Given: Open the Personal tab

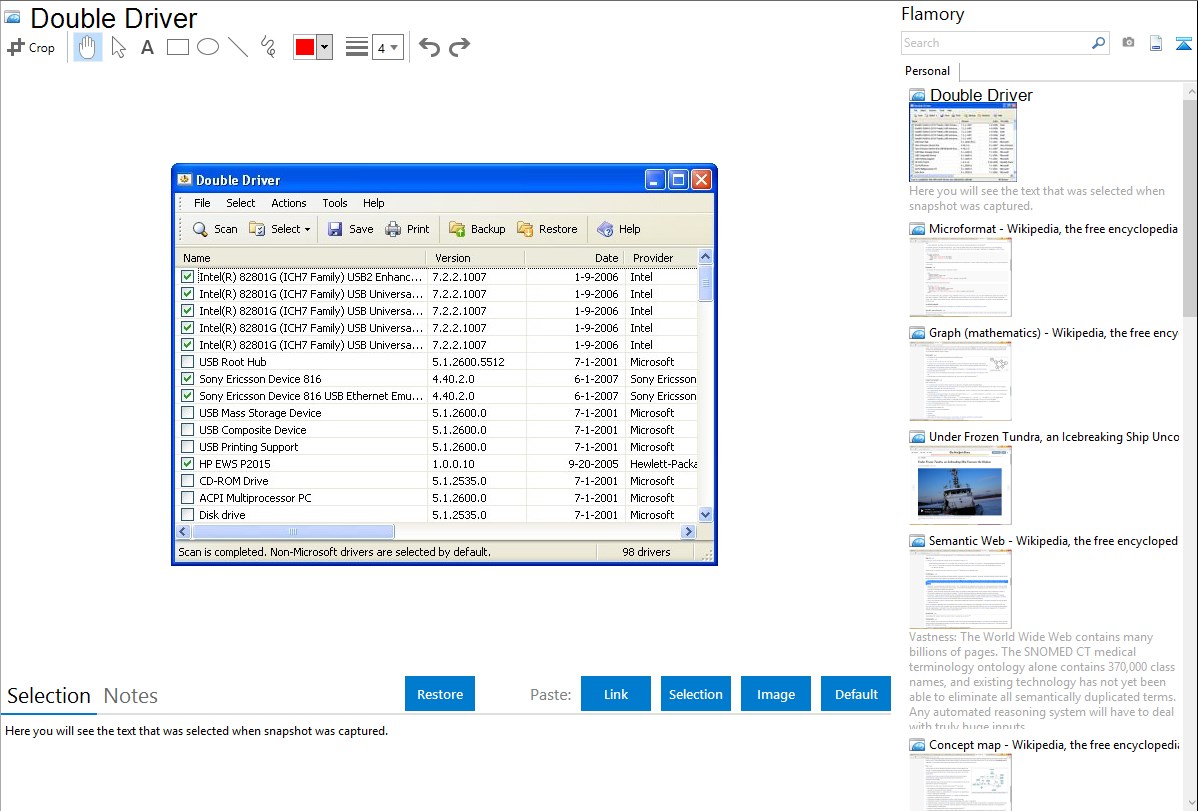Looking at the screenshot, I should [x=928, y=71].
